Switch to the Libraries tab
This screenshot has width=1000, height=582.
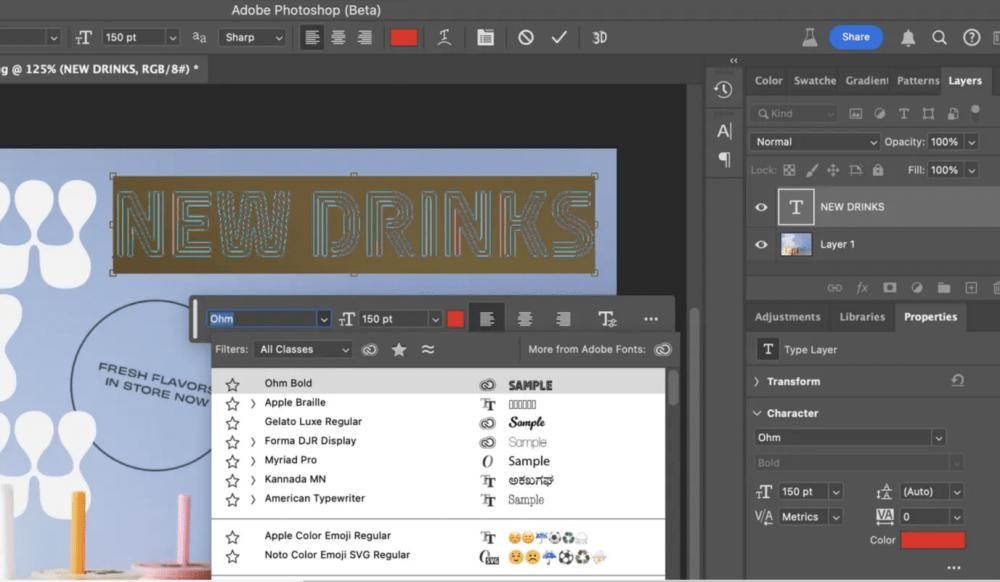tap(862, 317)
